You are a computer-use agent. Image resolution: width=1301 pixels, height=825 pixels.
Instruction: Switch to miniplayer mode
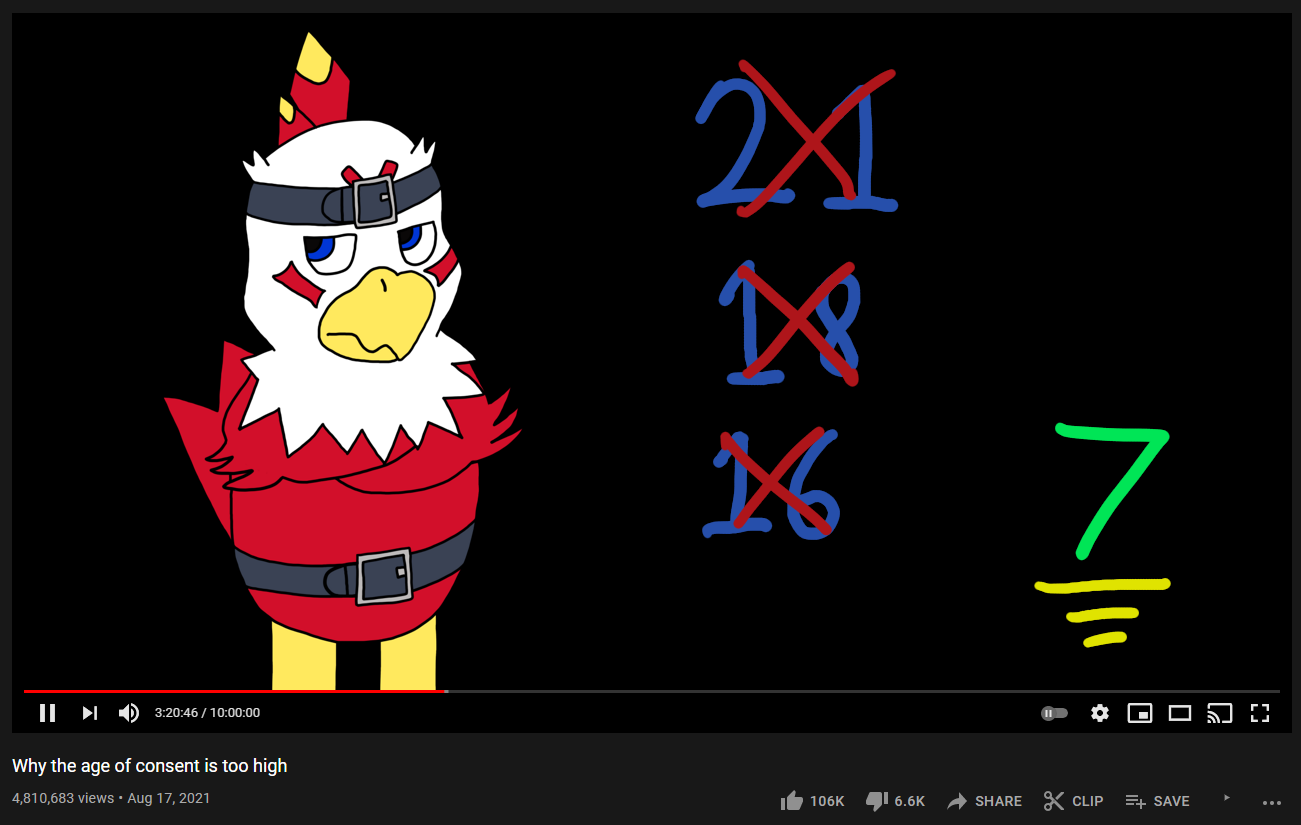click(1140, 713)
